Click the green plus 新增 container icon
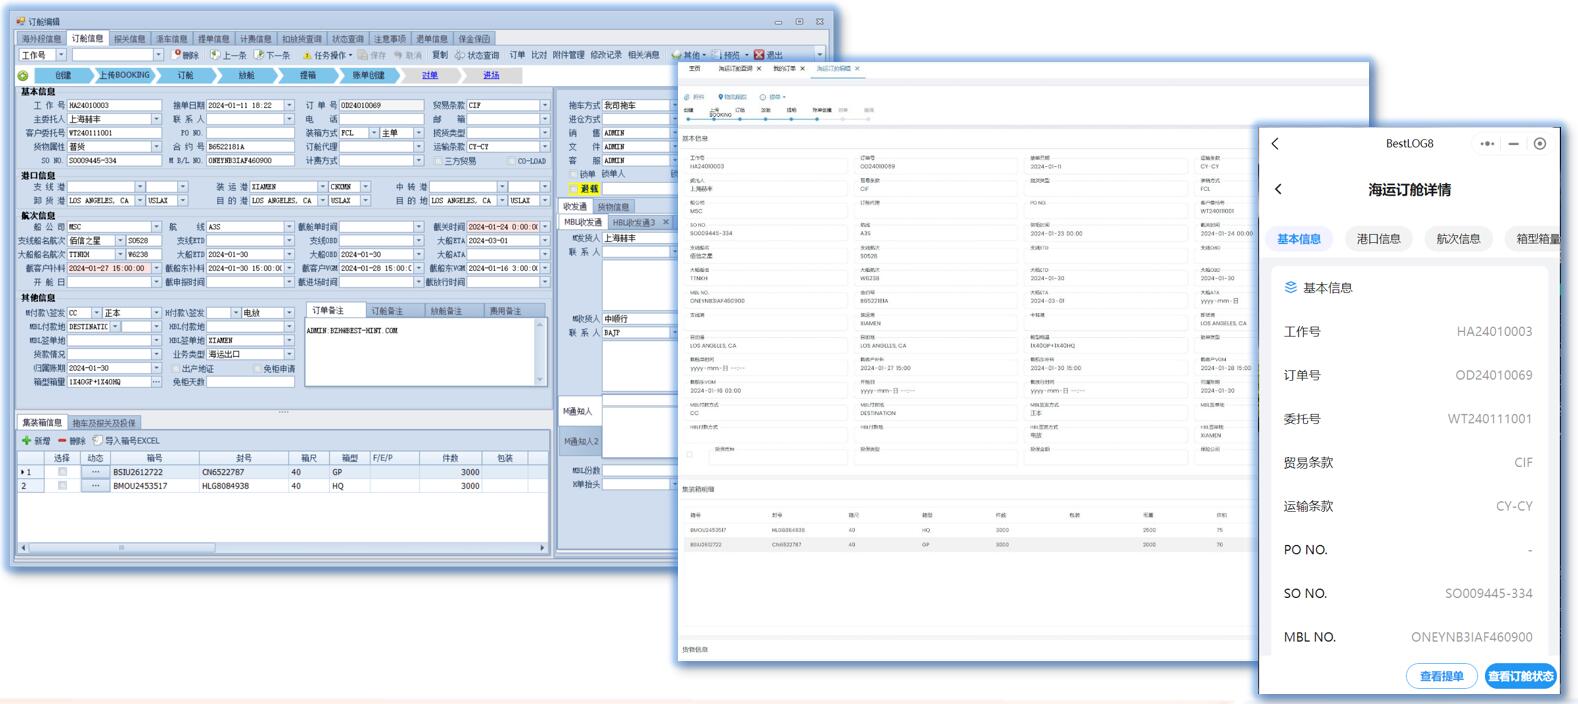 click(x=26, y=441)
